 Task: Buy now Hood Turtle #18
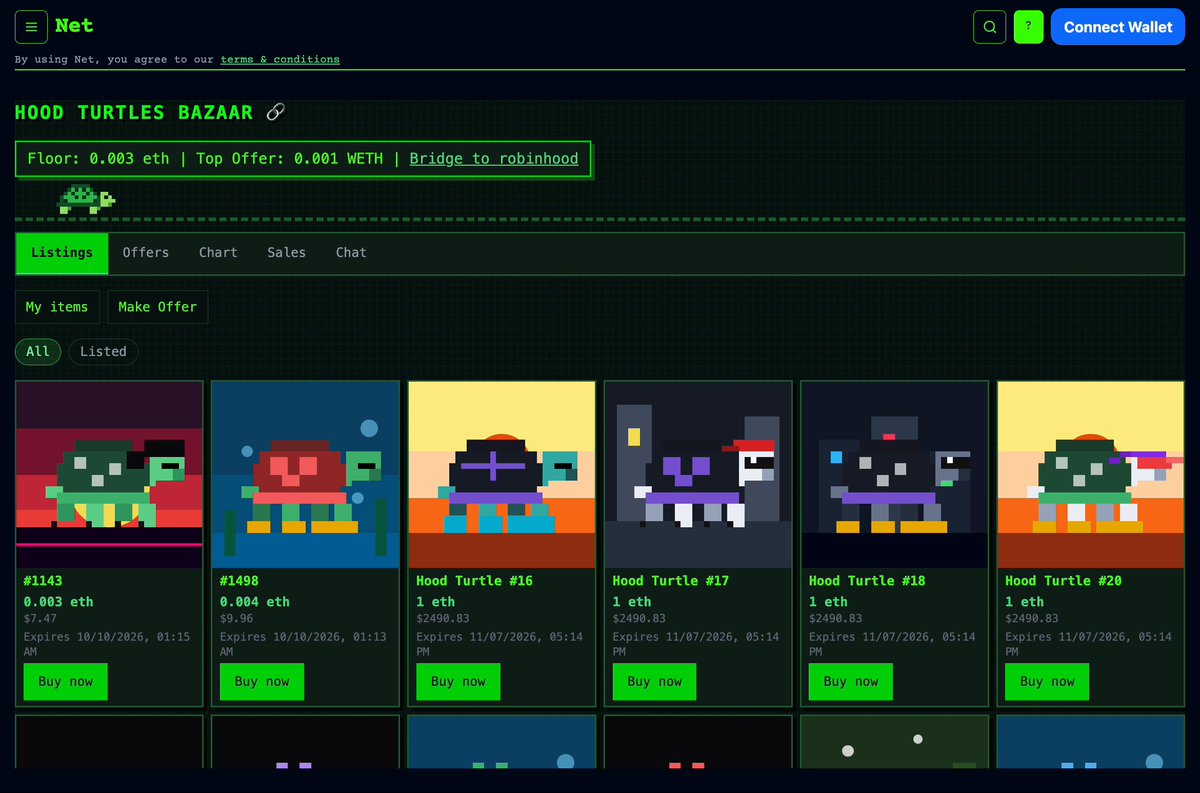coord(851,681)
